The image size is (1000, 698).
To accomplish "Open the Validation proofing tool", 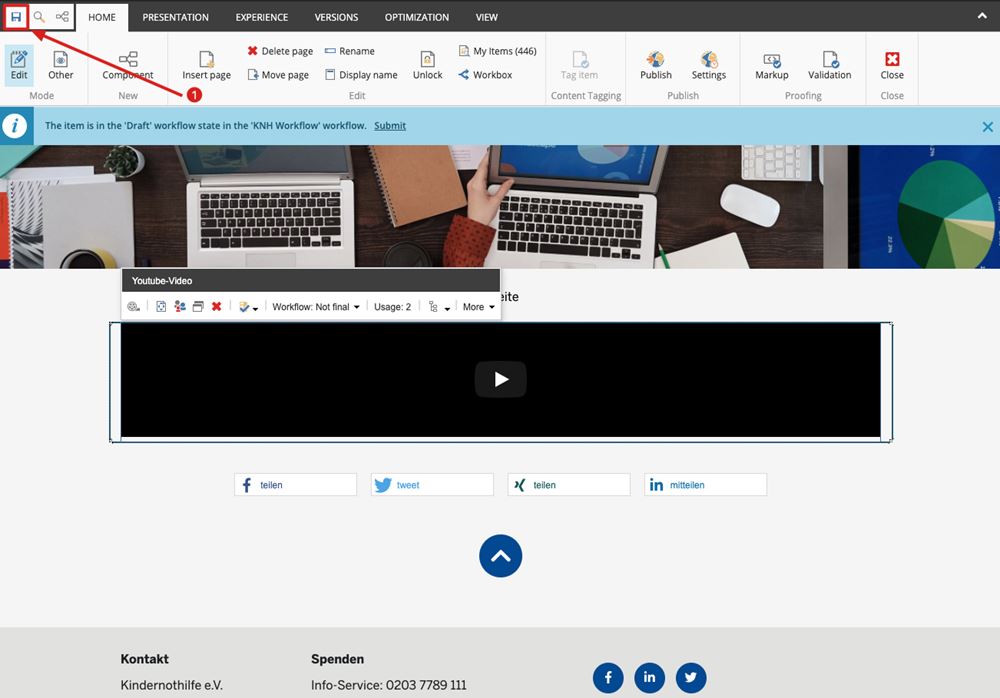I will (829, 65).
